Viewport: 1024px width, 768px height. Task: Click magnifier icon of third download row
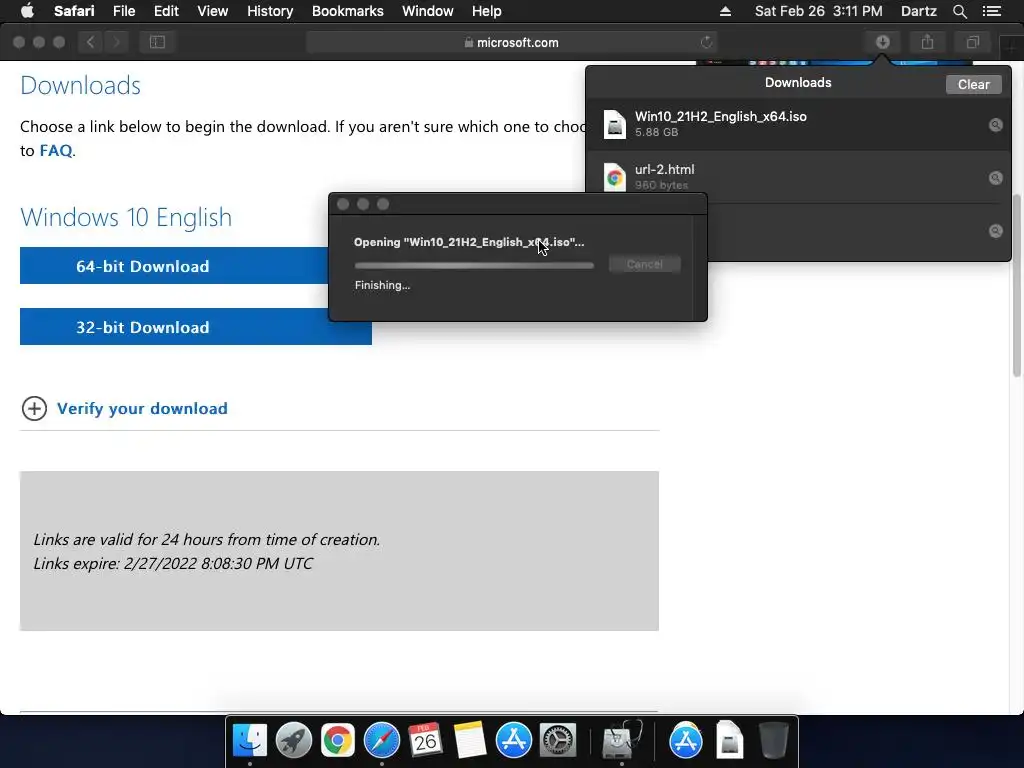tap(995, 231)
